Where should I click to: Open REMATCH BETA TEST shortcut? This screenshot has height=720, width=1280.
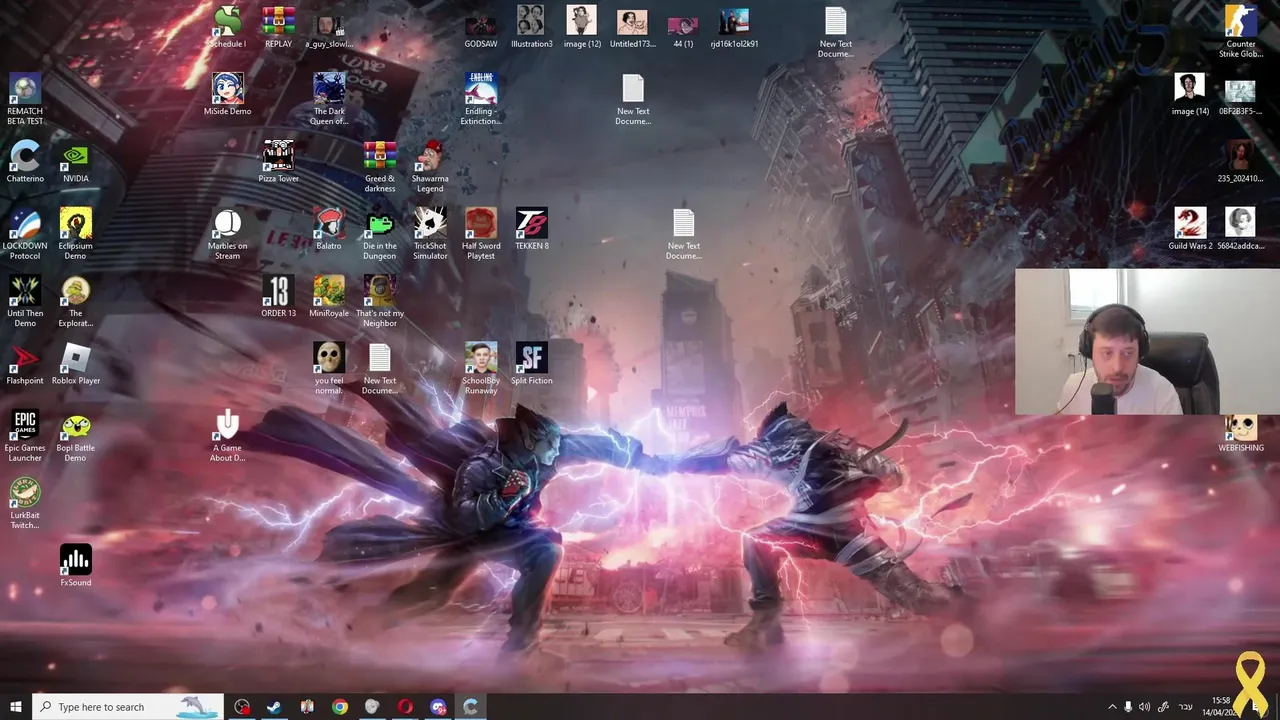(25, 99)
